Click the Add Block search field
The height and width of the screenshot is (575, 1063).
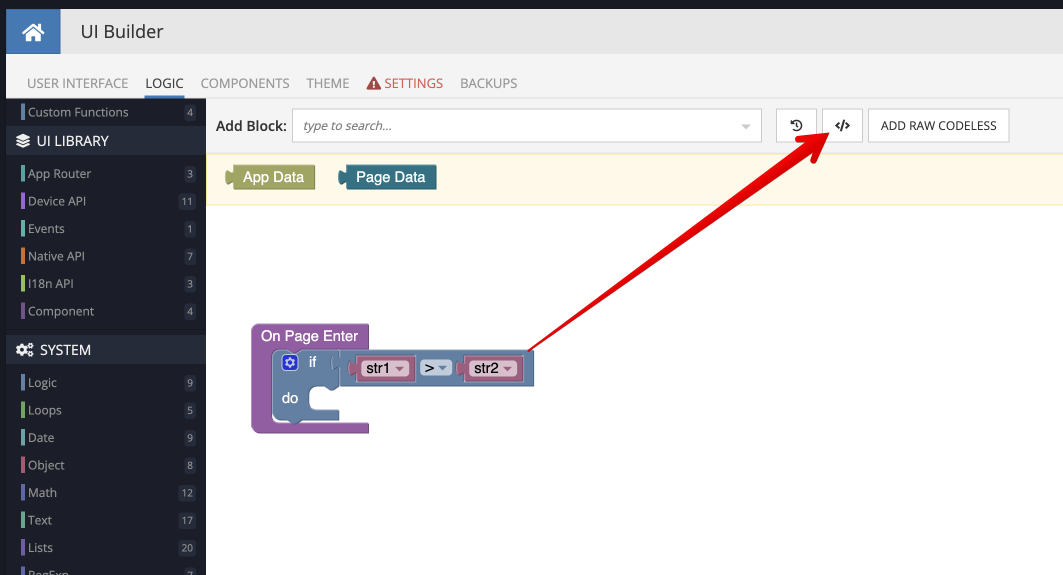point(510,126)
